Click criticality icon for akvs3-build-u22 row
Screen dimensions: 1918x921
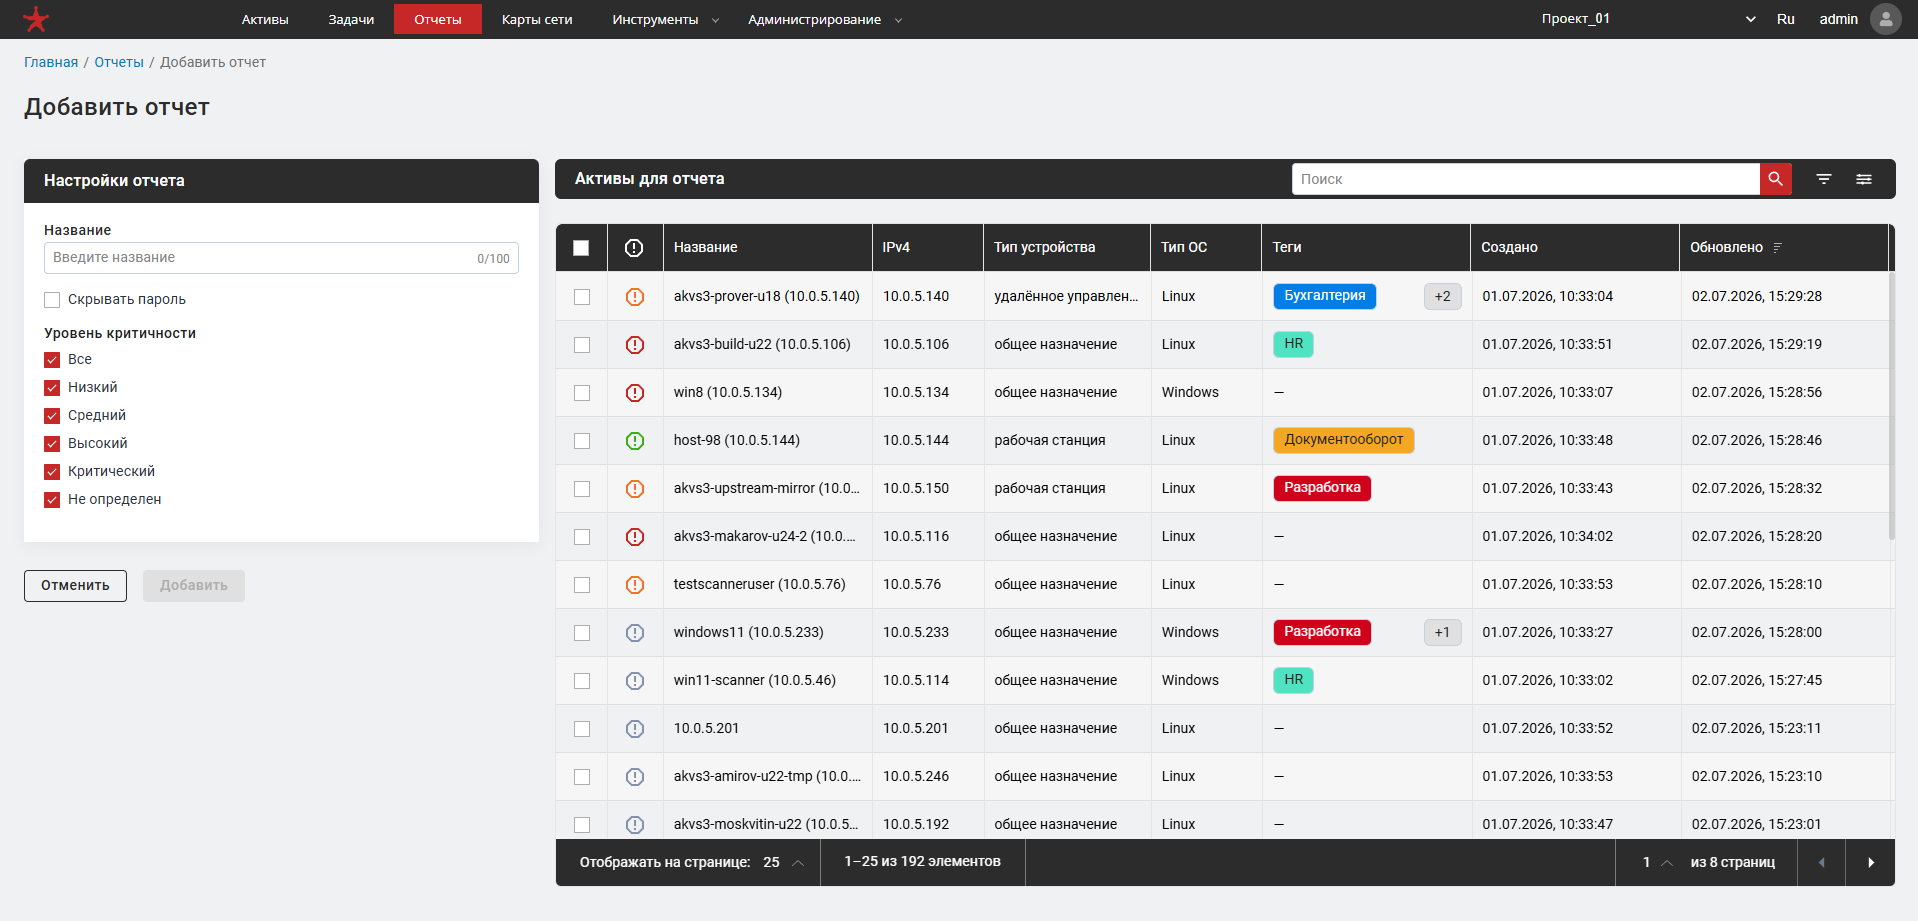(635, 345)
